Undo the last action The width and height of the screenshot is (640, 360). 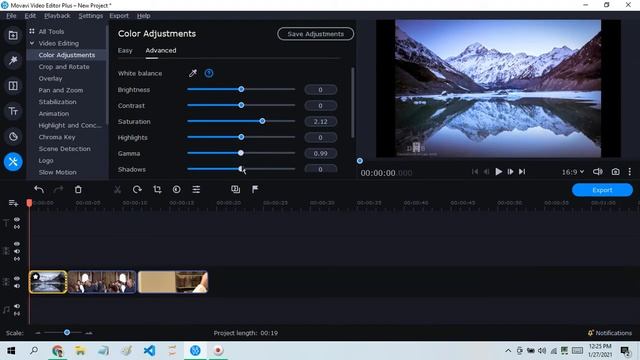[x=39, y=189]
